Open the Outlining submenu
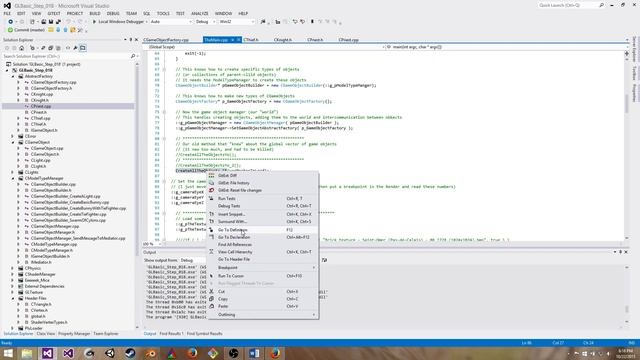The image size is (640, 360). coord(263,315)
